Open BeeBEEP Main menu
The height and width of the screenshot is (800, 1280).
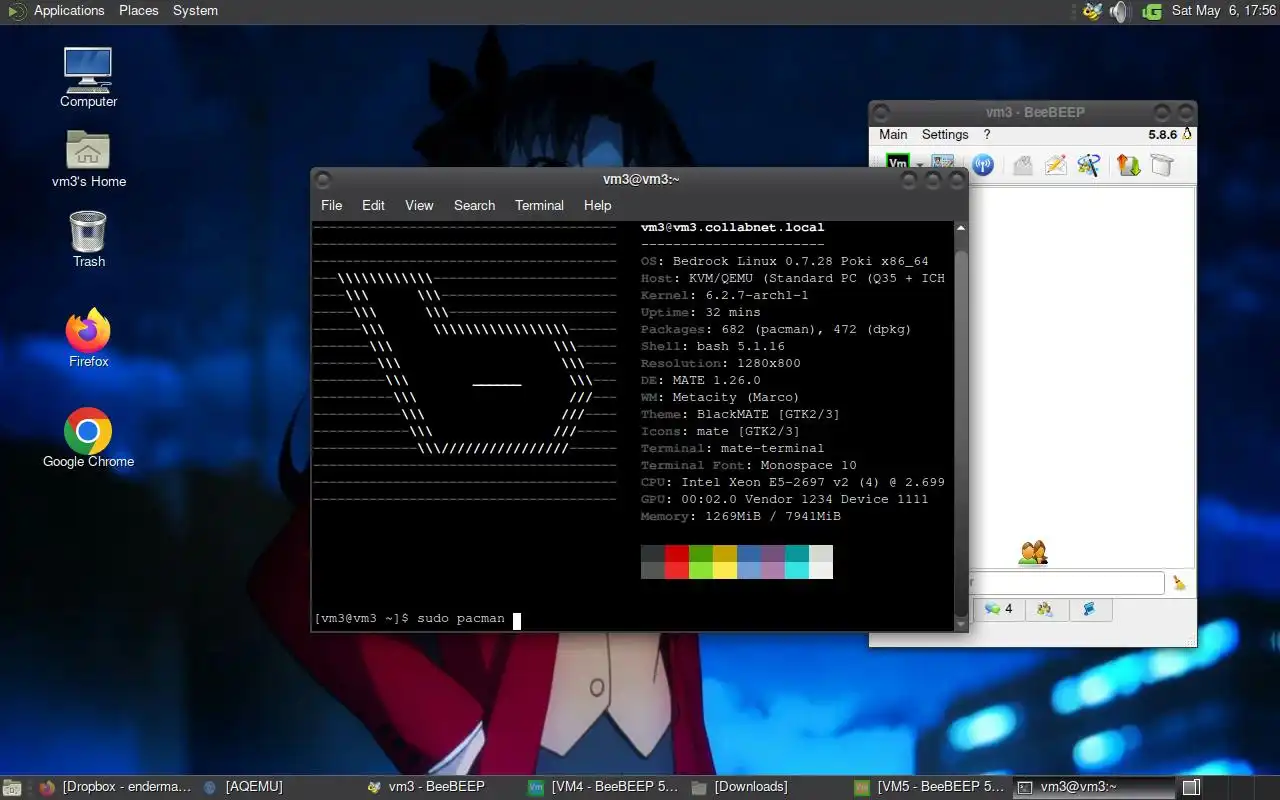pos(893,134)
